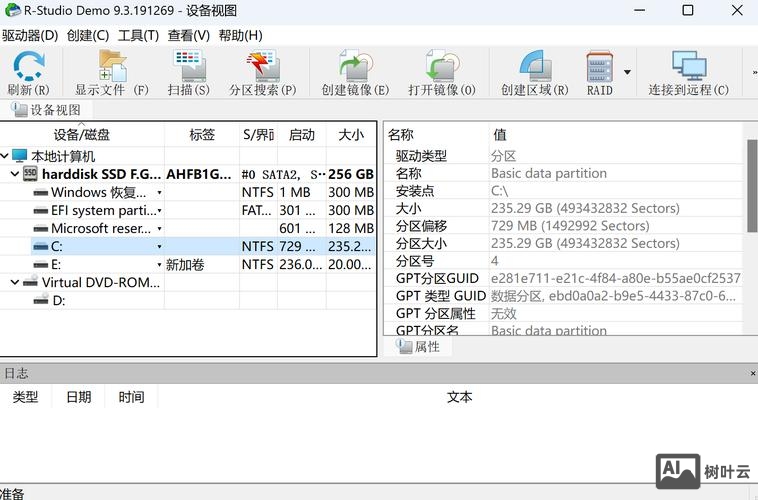Click the 启动 column header

click(x=302, y=134)
